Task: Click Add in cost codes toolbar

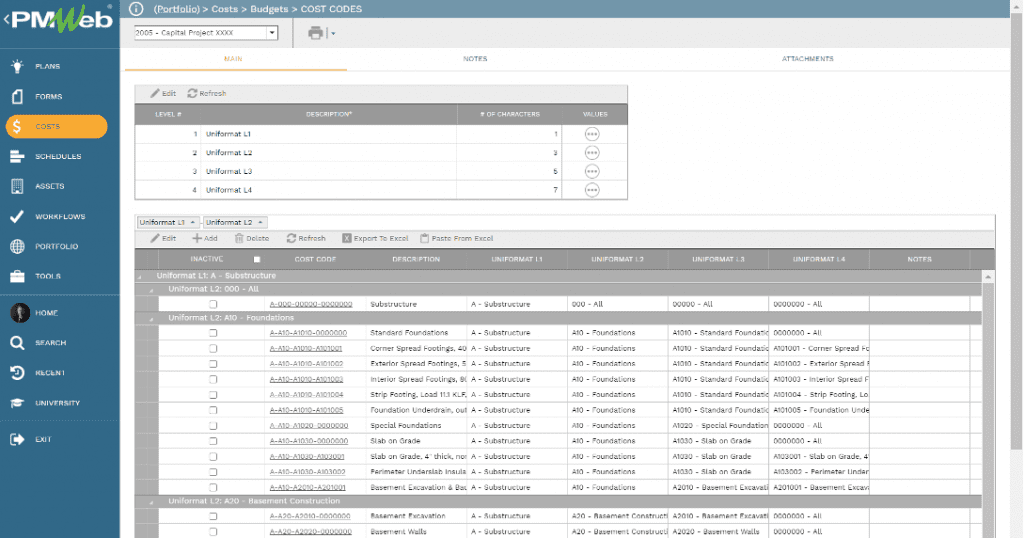Action: coord(205,238)
